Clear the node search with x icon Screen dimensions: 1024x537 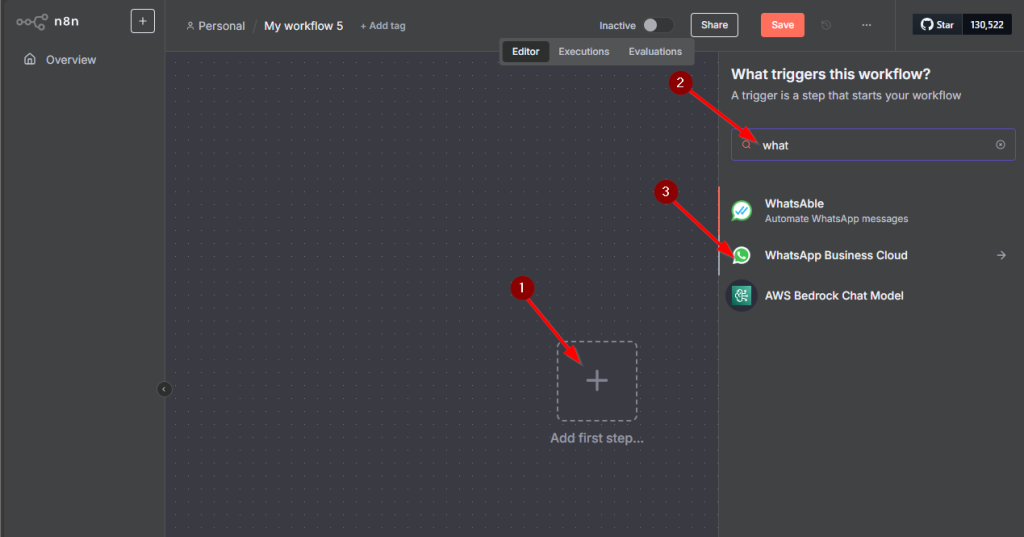coord(1000,145)
